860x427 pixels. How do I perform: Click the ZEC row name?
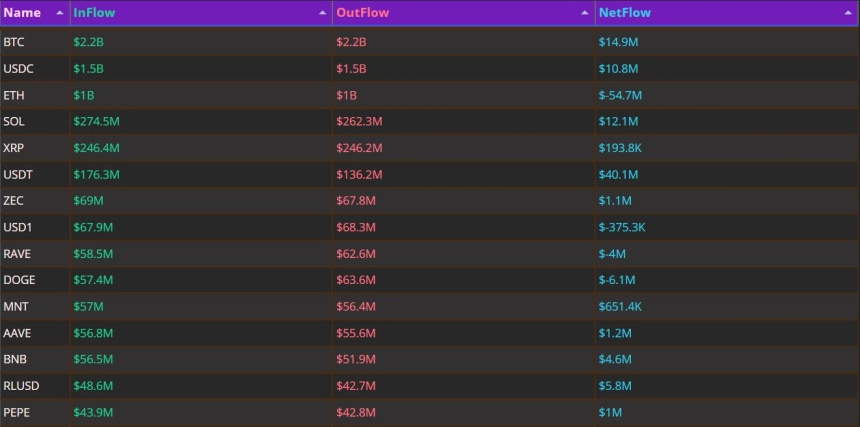pos(14,201)
